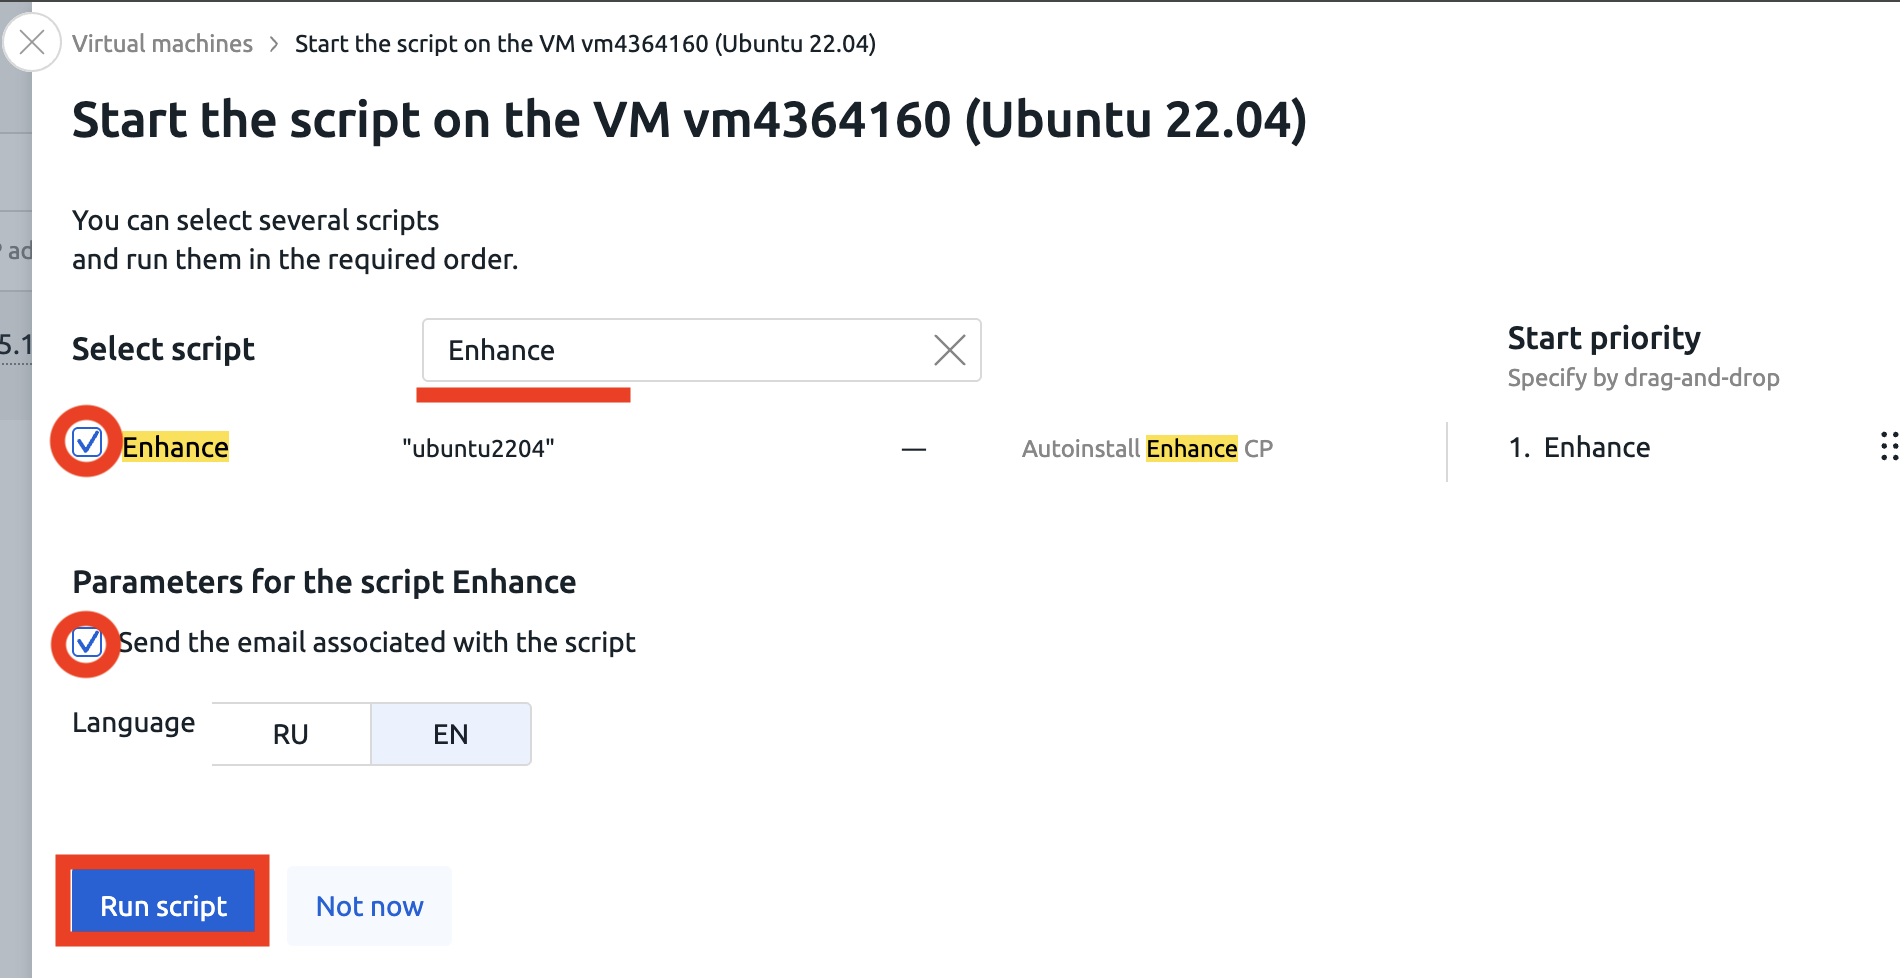Dismiss with the Not now button
Image resolution: width=1900 pixels, height=978 pixels.
tap(369, 906)
